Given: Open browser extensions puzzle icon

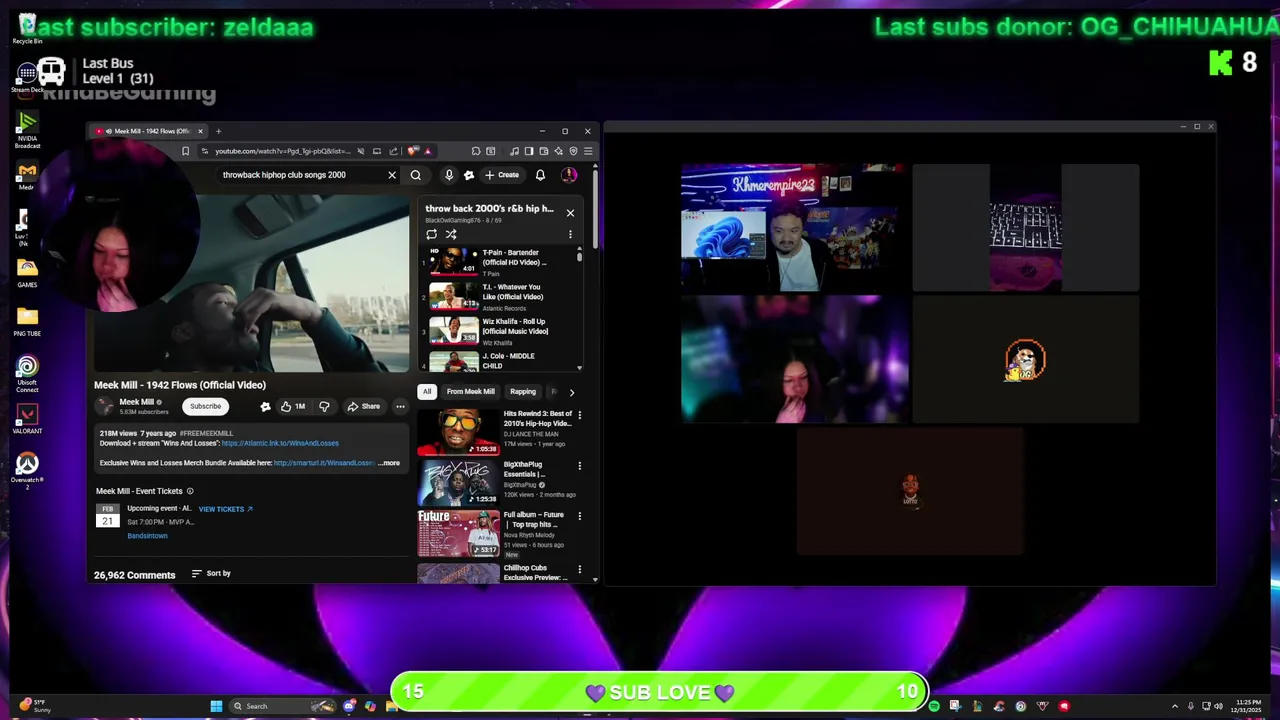Looking at the screenshot, I should (476, 151).
